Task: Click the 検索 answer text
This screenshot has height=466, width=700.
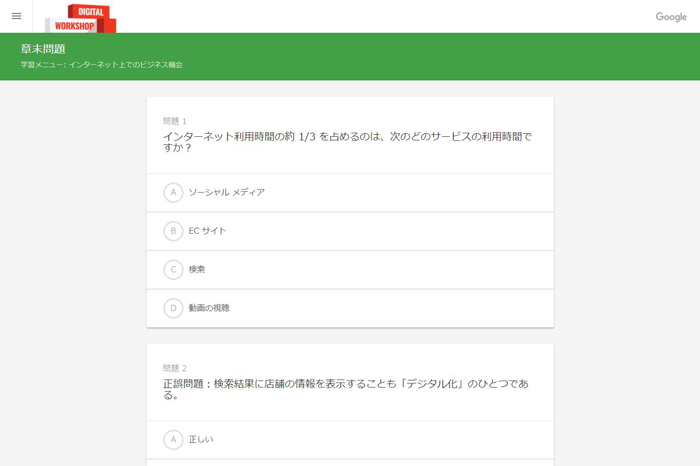Action: tap(197, 269)
